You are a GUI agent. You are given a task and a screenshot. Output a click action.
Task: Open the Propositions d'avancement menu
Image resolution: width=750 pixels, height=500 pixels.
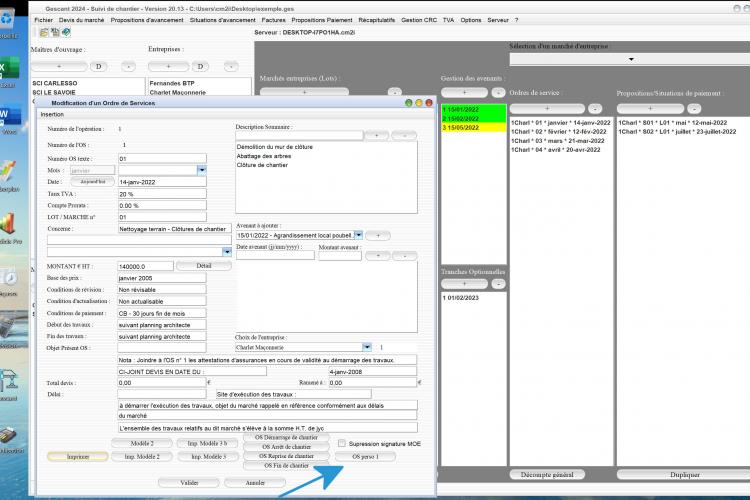(x=147, y=20)
